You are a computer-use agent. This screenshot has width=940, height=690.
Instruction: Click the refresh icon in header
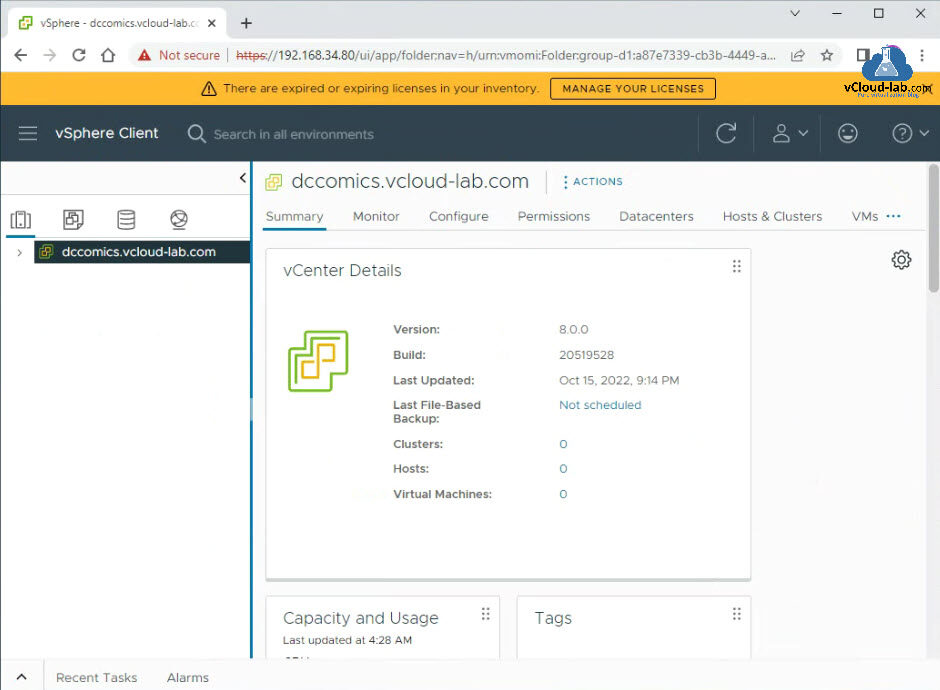pos(727,134)
